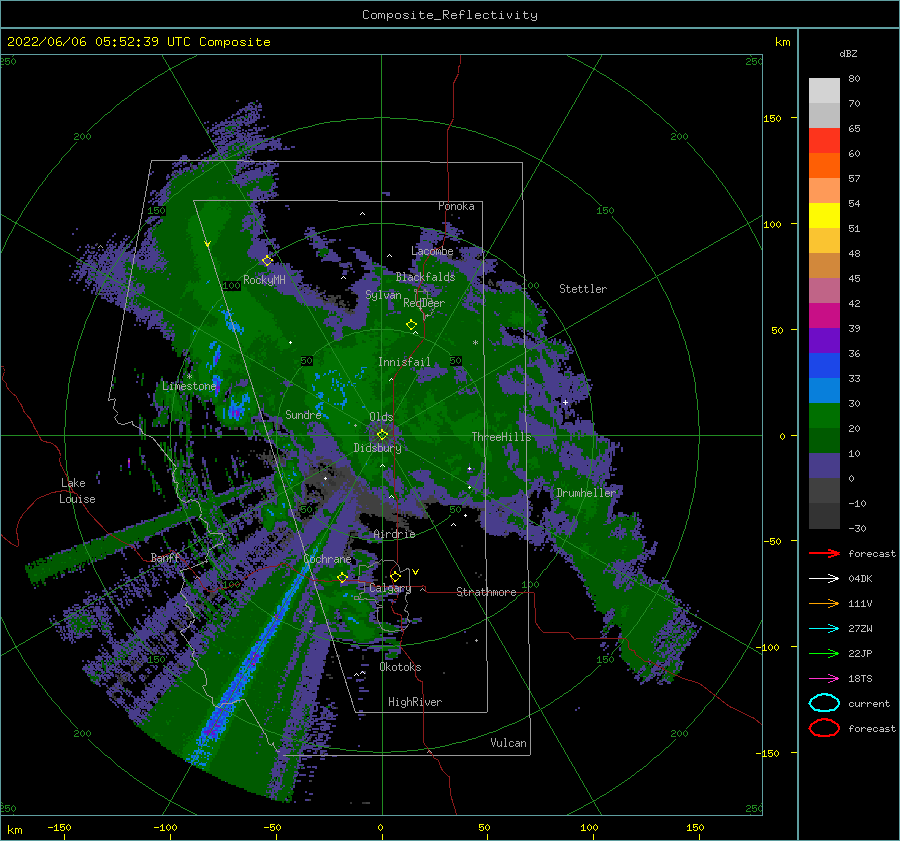Click the orange 111V arrow icon
This screenshot has height=841, width=900.
click(x=824, y=603)
